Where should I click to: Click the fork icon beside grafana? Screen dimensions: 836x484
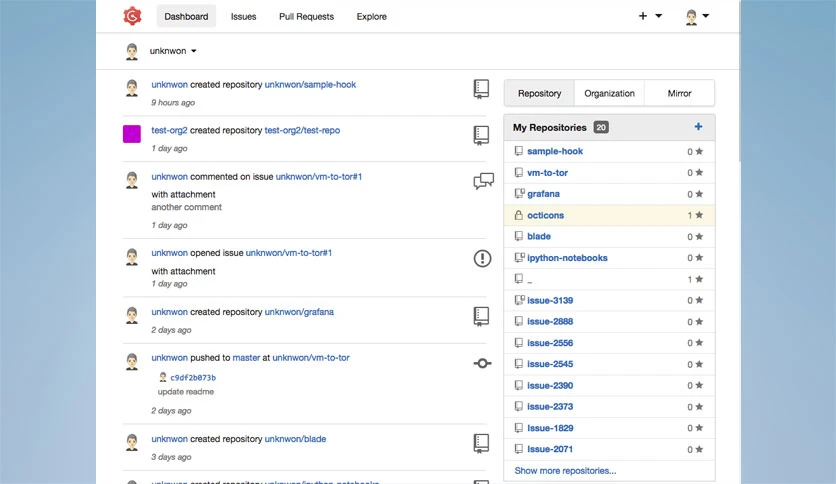coord(519,193)
